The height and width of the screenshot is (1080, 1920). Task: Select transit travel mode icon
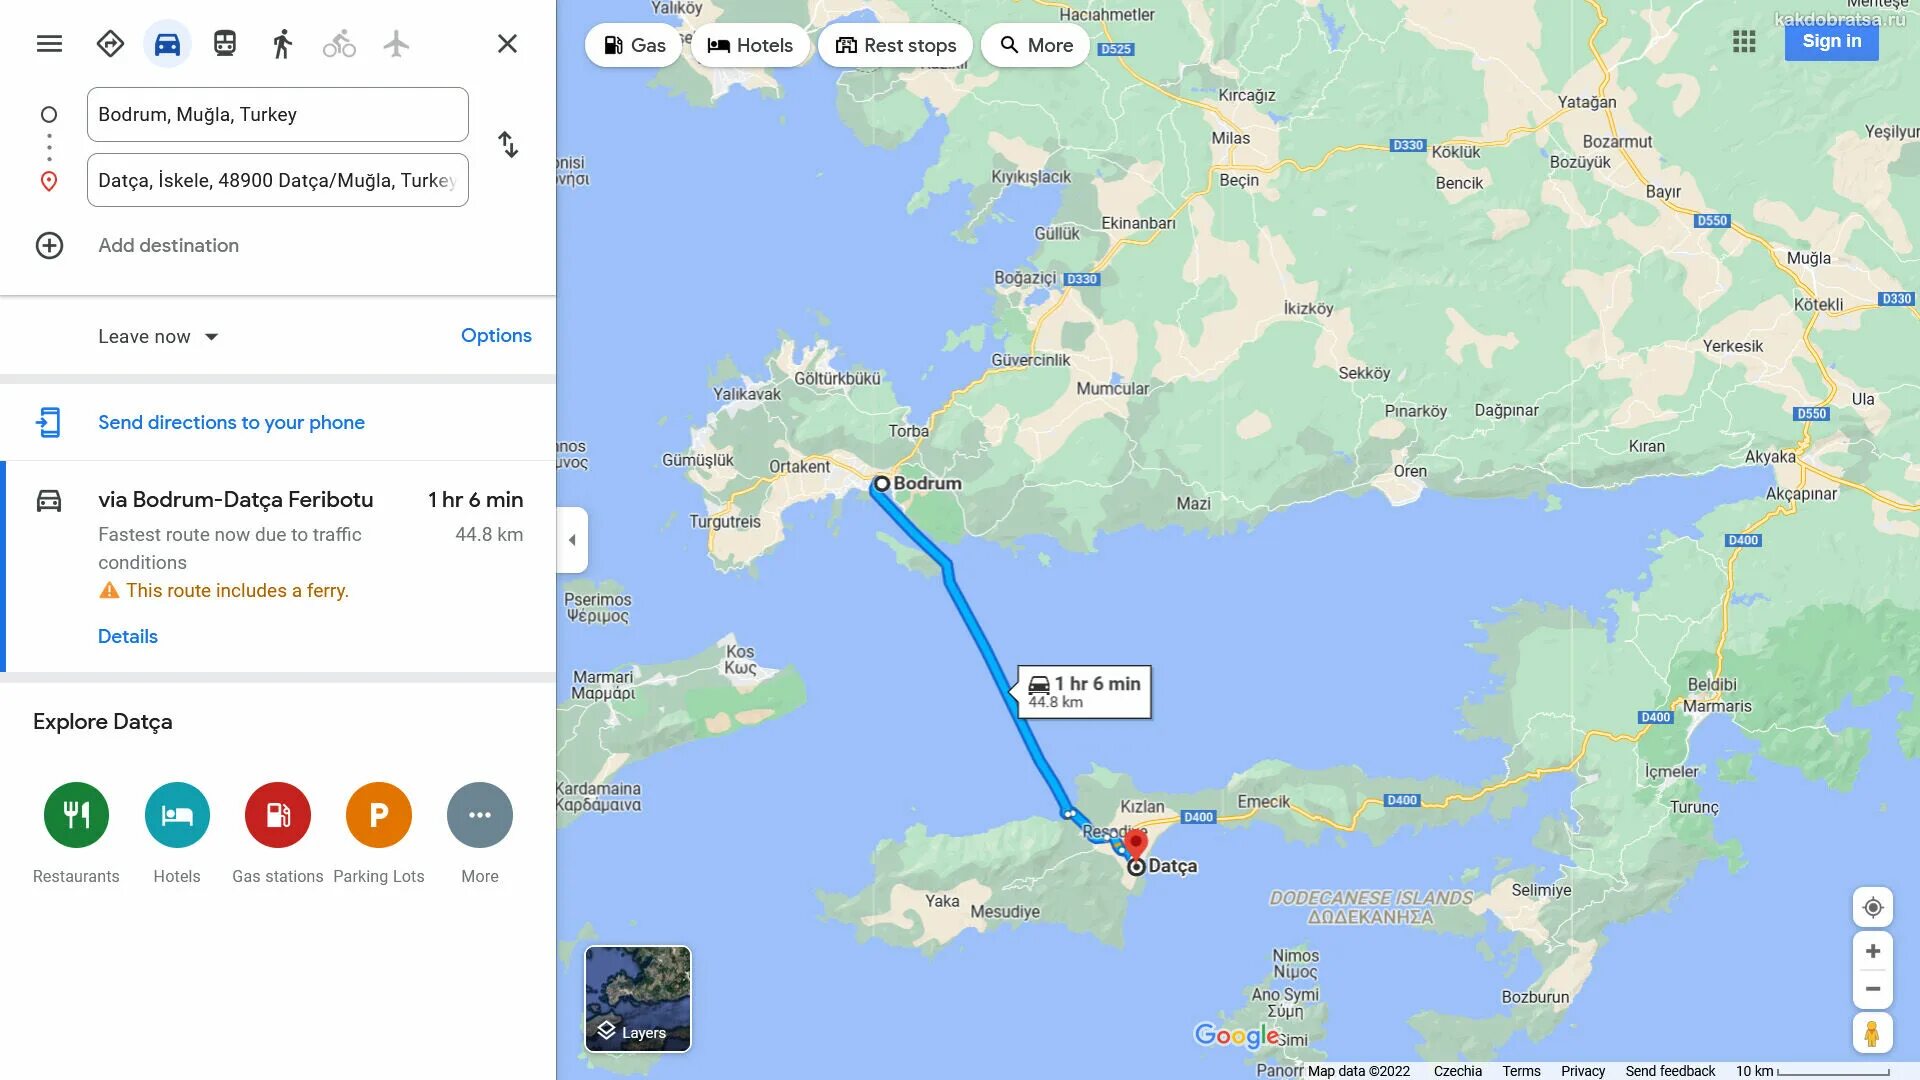[x=225, y=44]
